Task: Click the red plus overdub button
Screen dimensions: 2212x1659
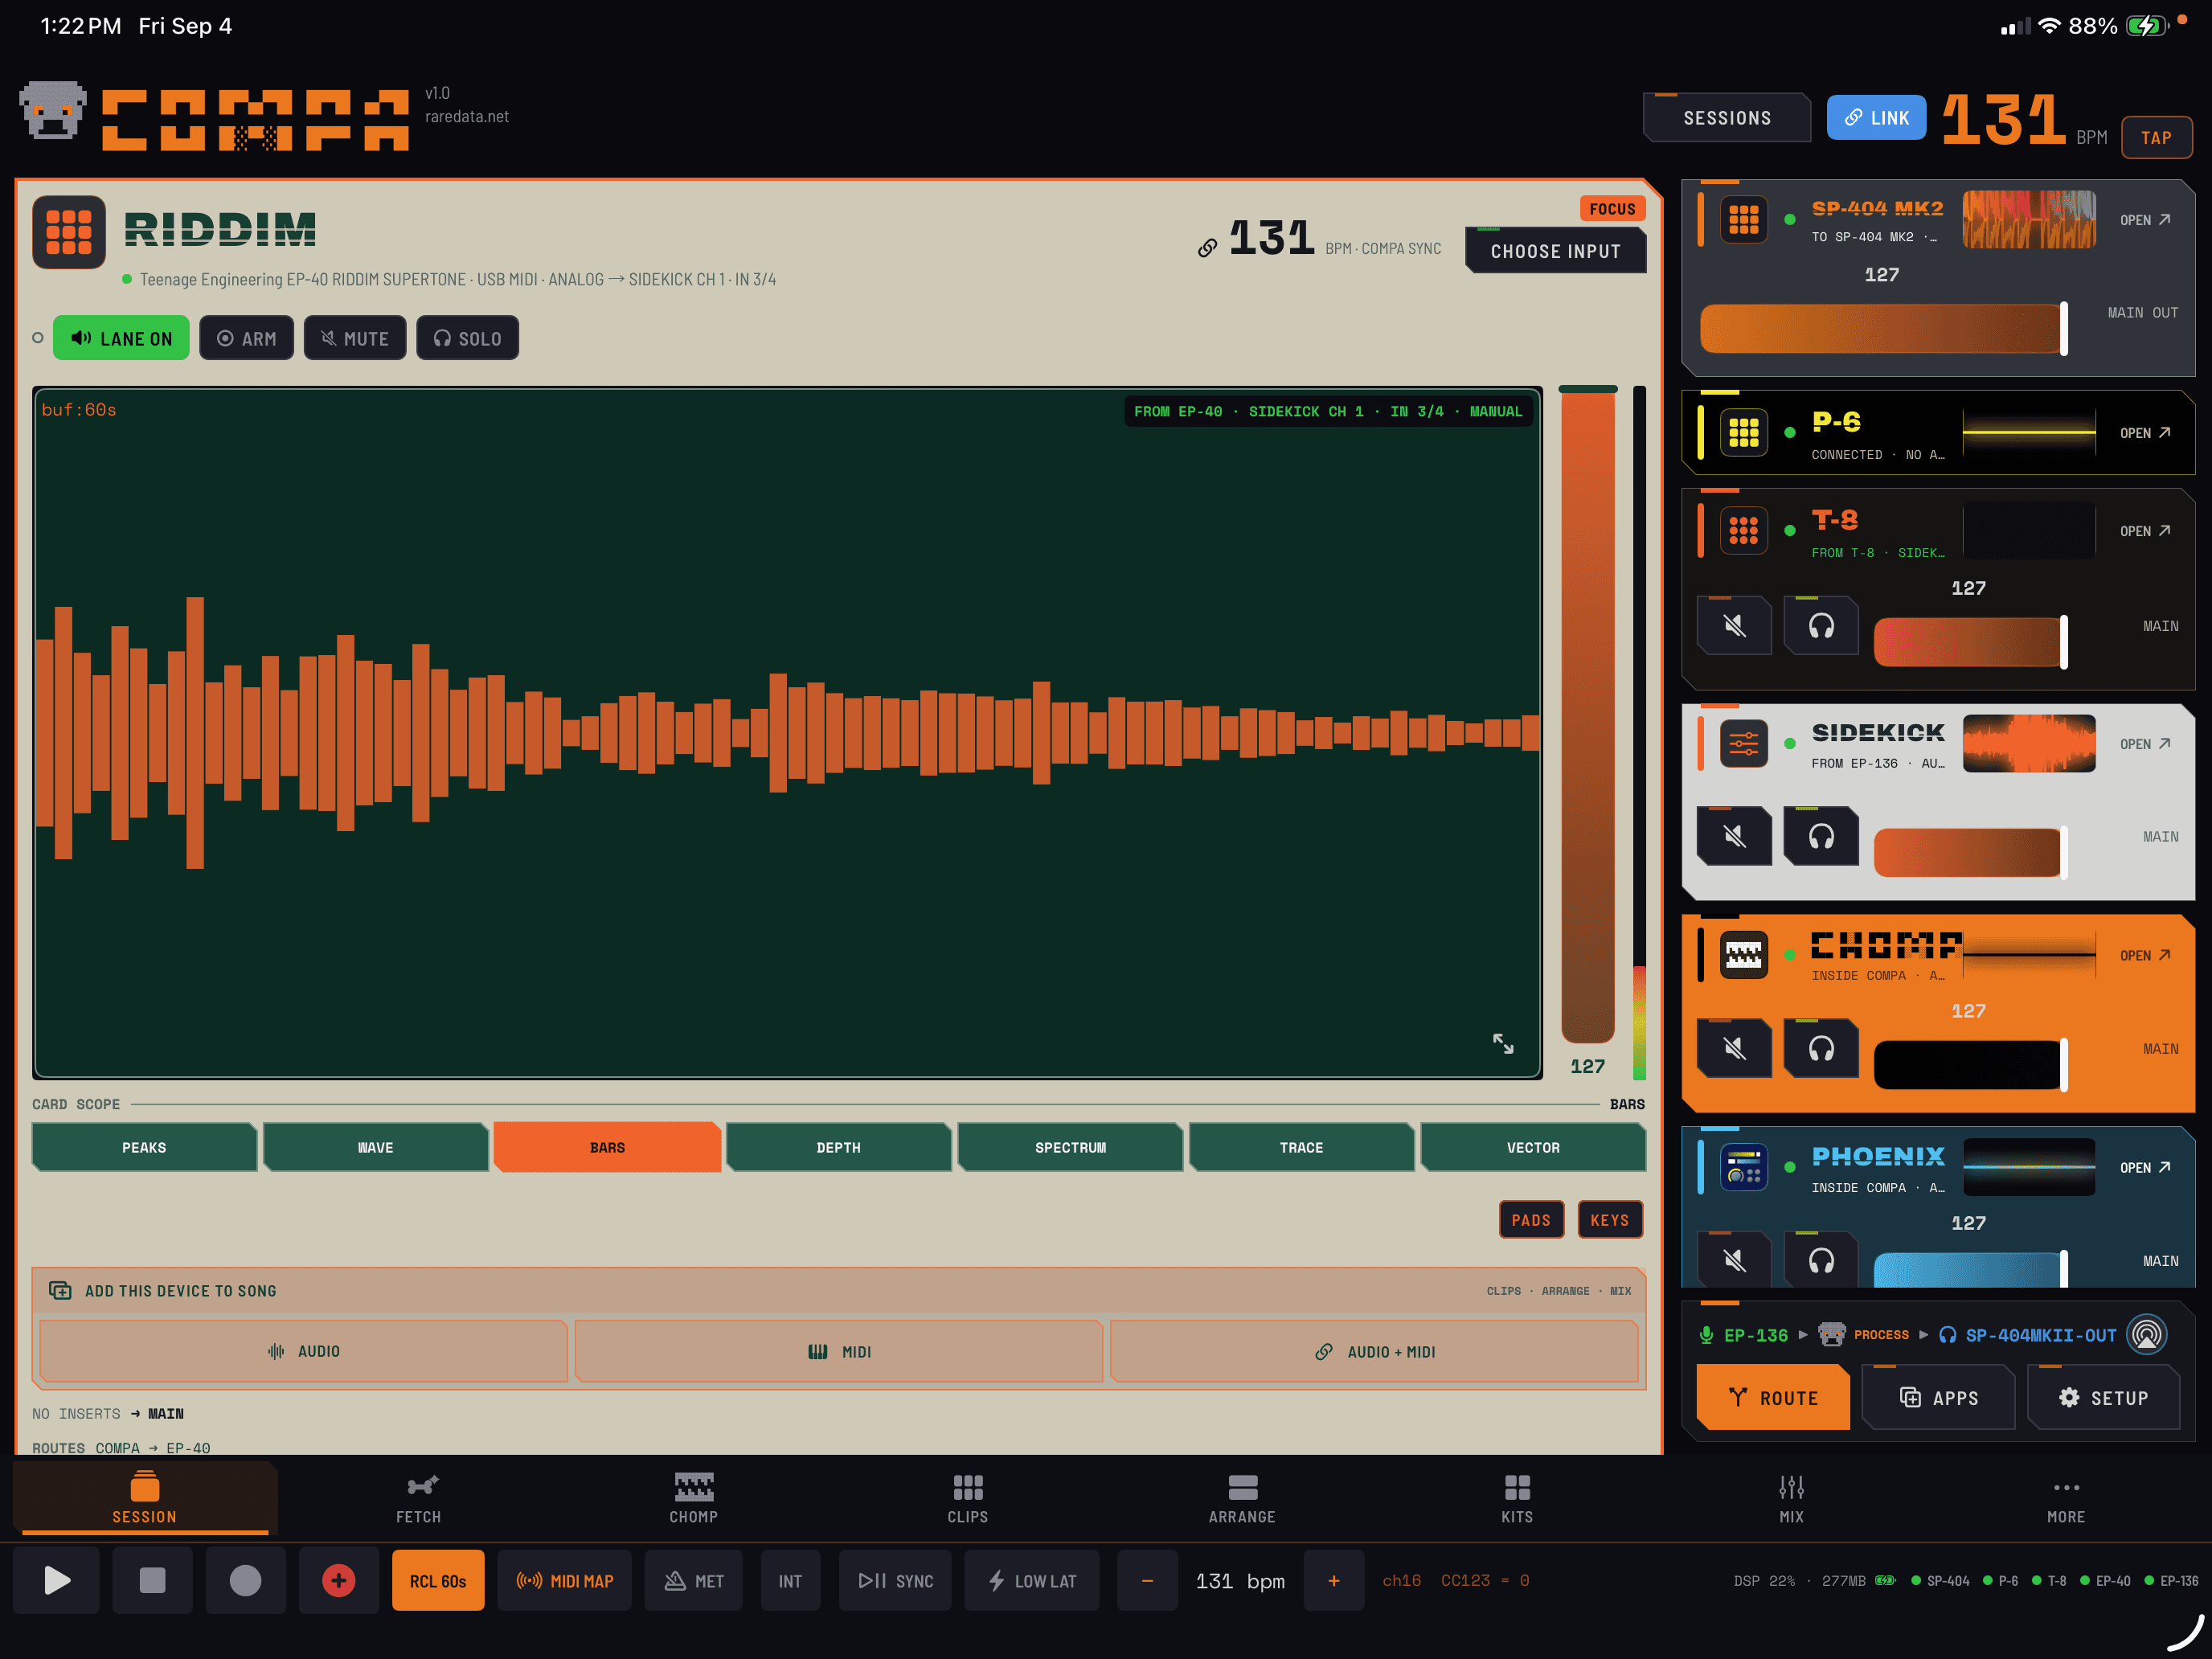Action: point(338,1580)
